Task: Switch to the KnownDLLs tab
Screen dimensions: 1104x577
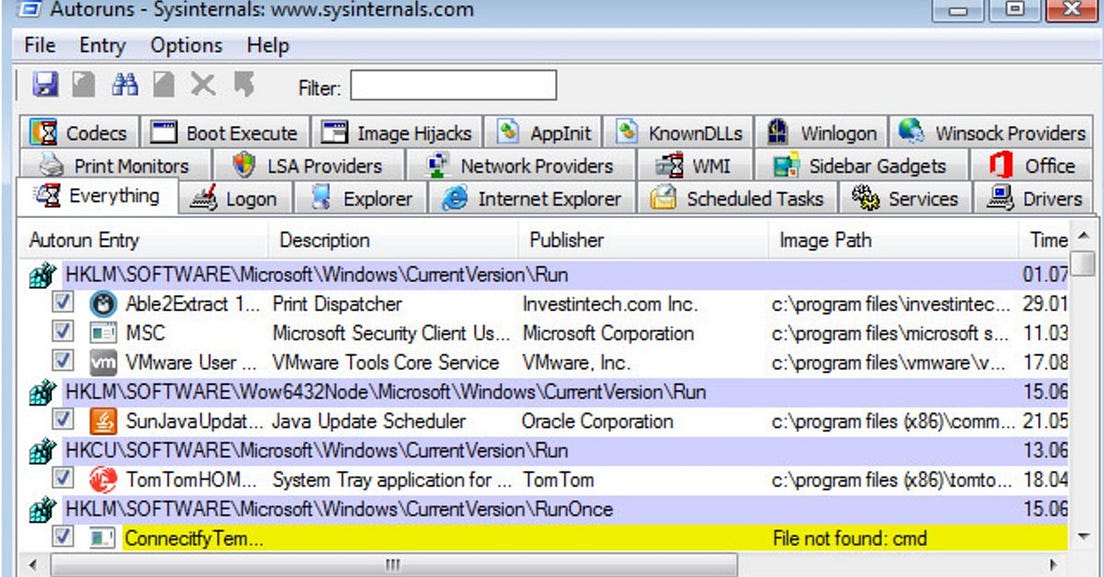Action: 679,132
